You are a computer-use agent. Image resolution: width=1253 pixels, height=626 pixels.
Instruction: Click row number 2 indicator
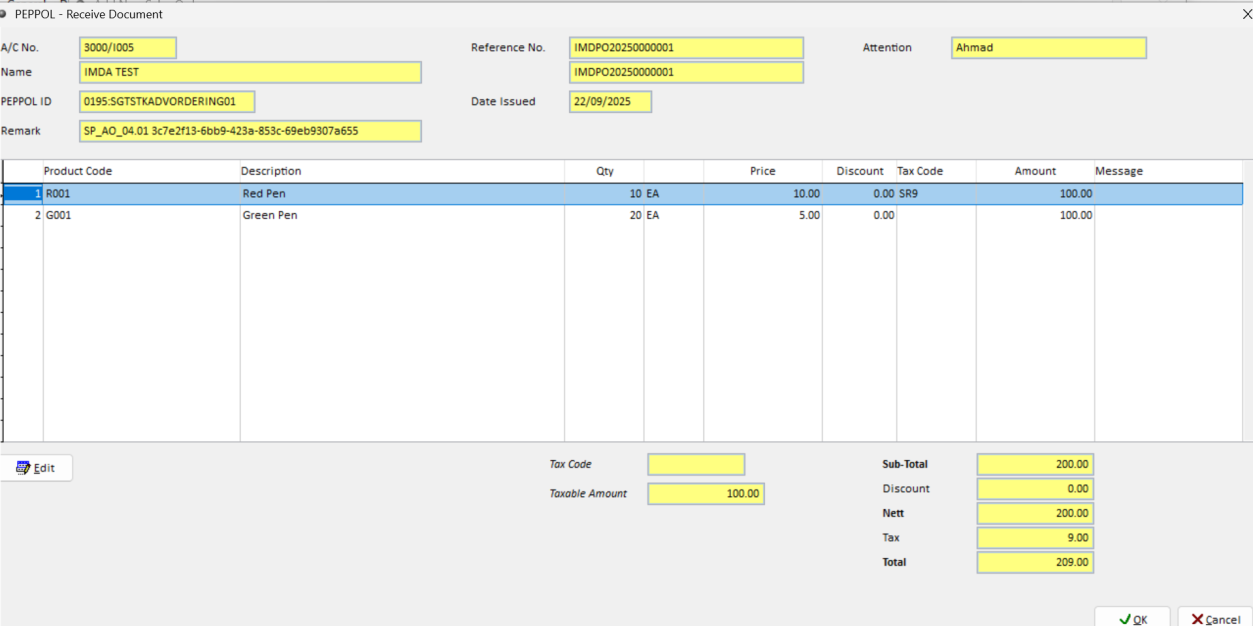[x=22, y=215]
